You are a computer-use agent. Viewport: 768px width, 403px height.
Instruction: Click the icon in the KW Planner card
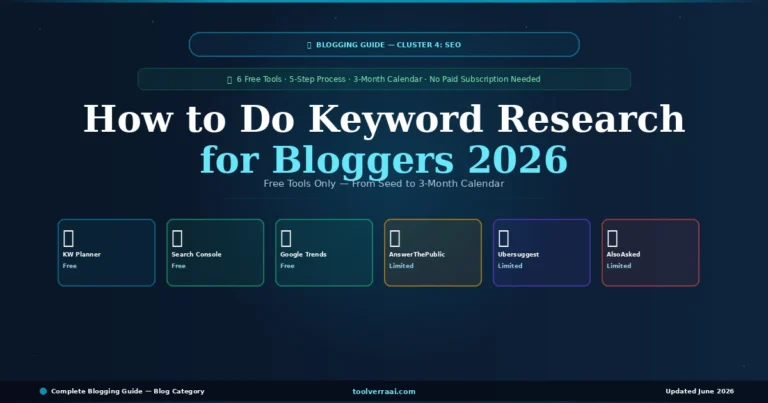click(x=69, y=238)
